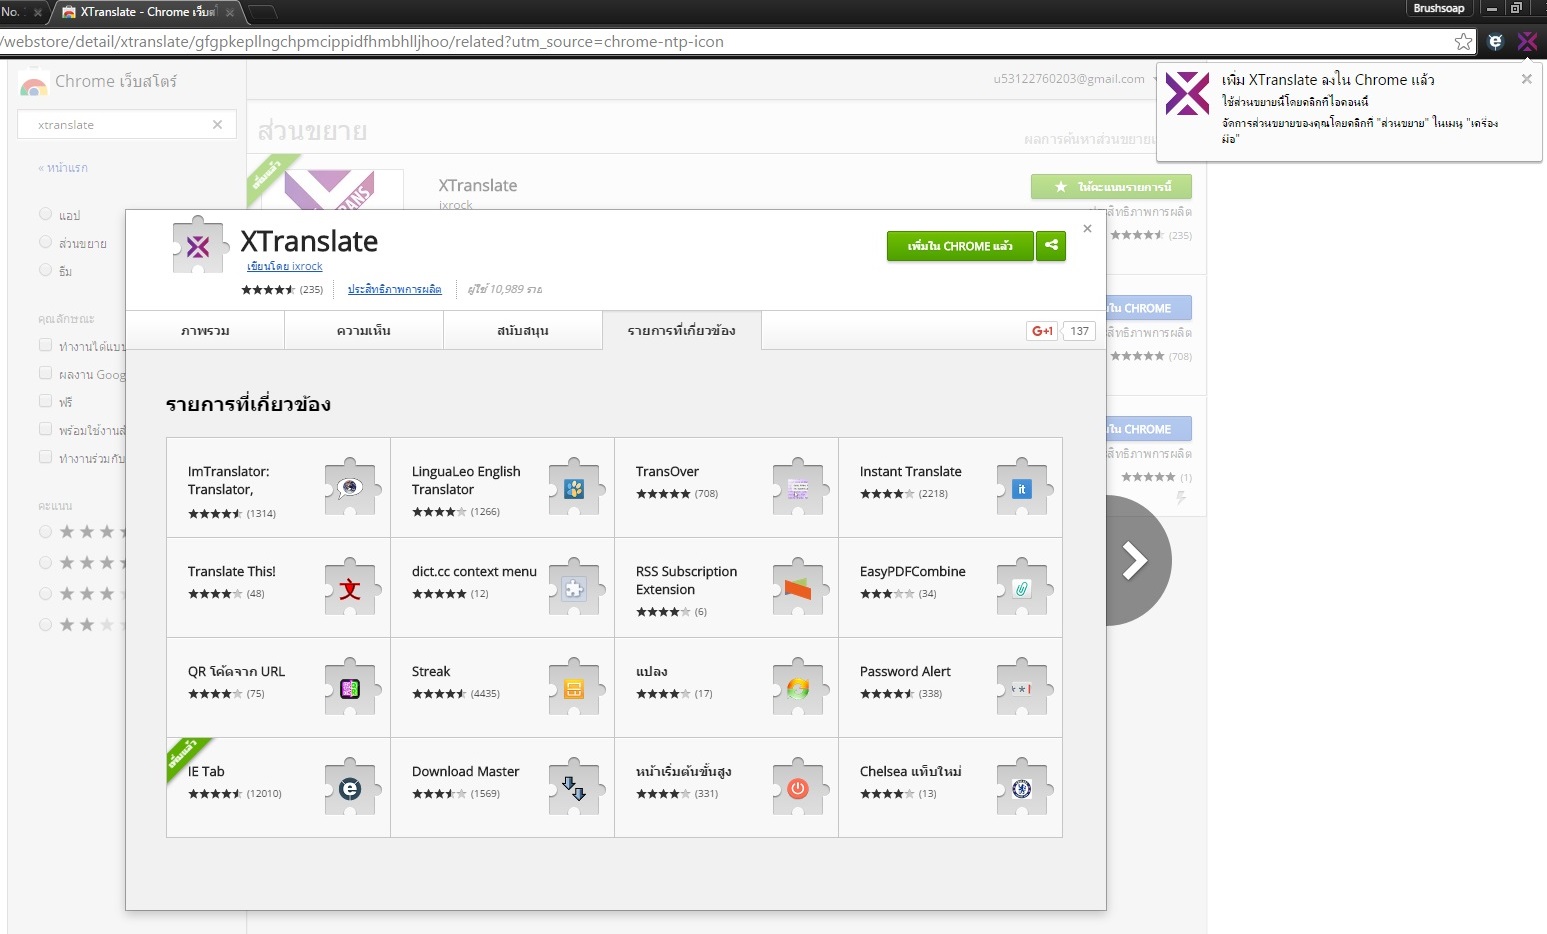Go to next with the arrow circle
Screen dimensions: 1547x934
click(x=1135, y=560)
